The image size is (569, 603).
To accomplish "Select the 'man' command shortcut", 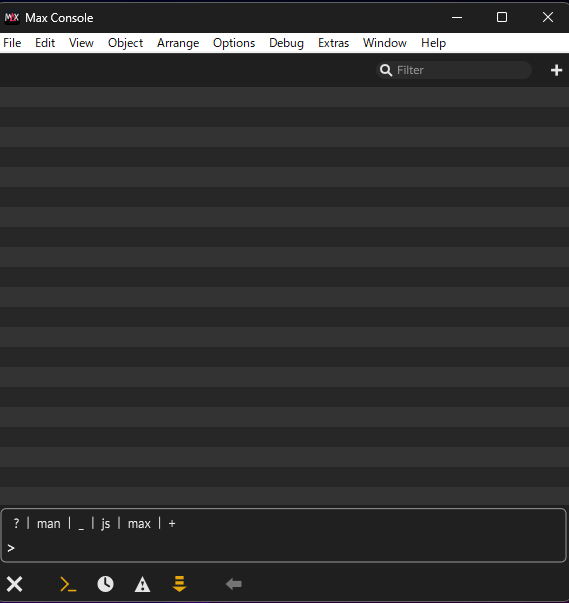I will click(49, 524).
